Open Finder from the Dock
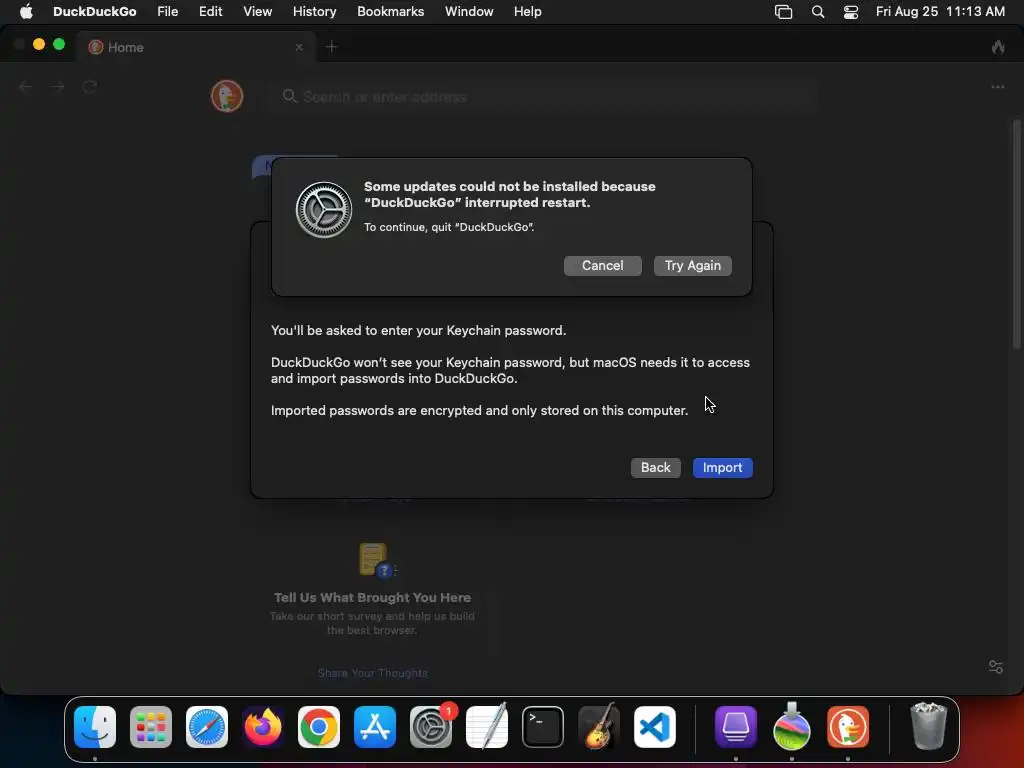Screen dimensions: 1024x768 pyautogui.click(x=95, y=727)
